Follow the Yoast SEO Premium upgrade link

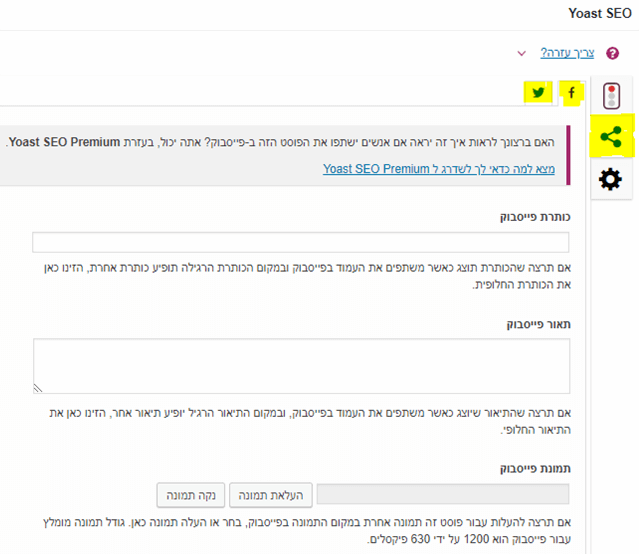[x=438, y=169]
